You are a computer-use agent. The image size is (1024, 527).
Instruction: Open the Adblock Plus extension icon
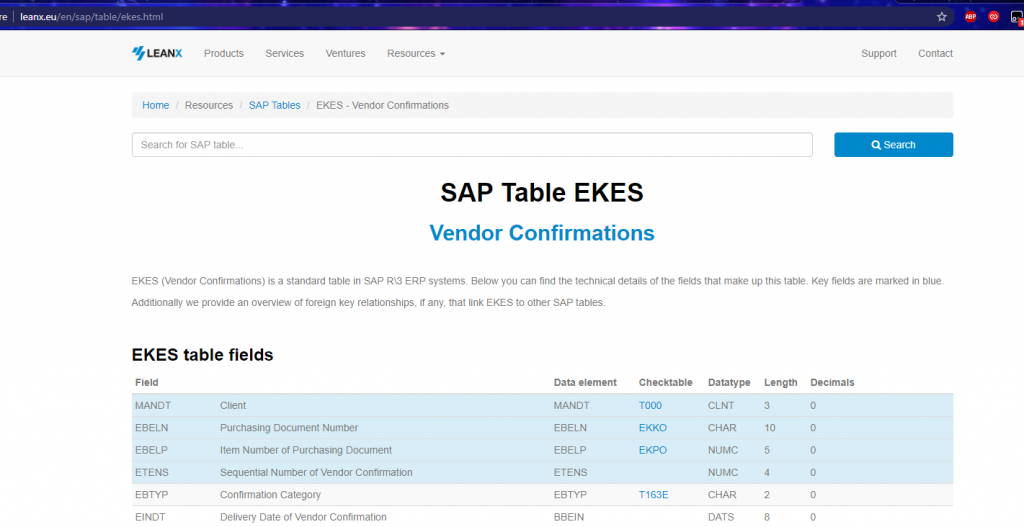tap(970, 17)
